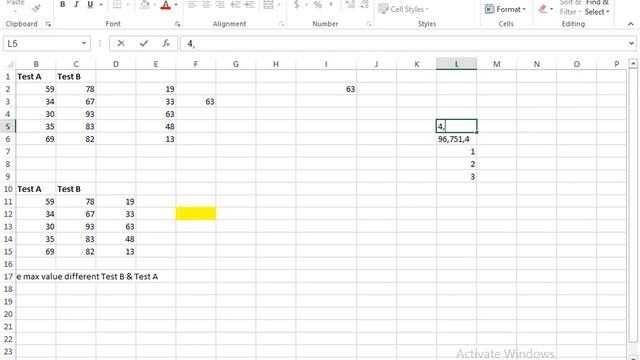Collapse the ribbon
Image resolution: width=640 pixels, height=360 pixels.
[x=631, y=24]
